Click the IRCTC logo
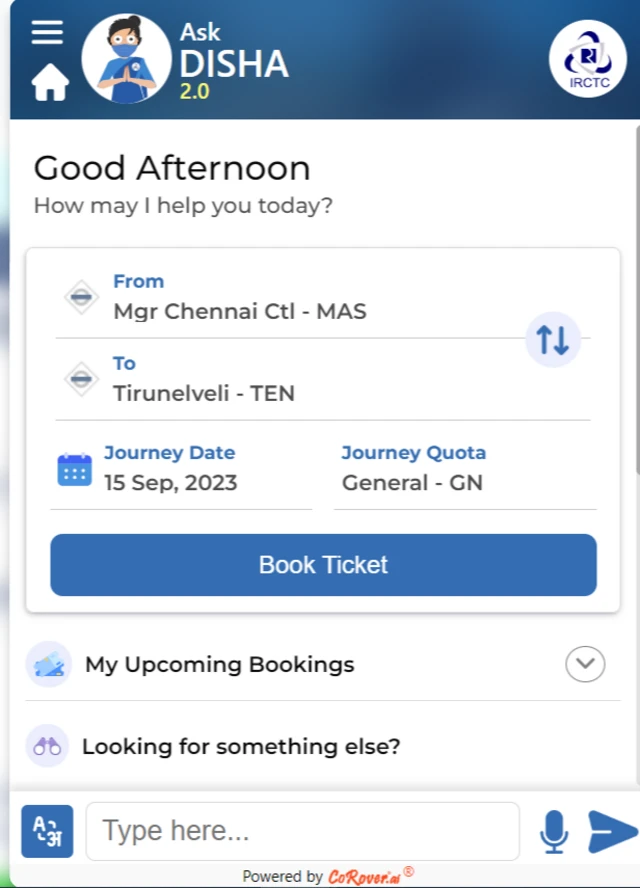Image resolution: width=640 pixels, height=888 pixels. pyautogui.click(x=588, y=59)
